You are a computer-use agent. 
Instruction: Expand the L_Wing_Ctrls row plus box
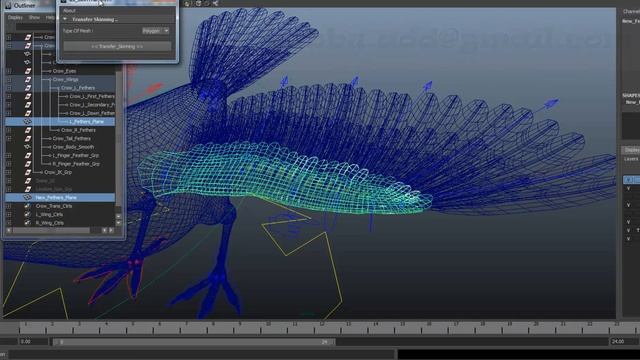point(9,214)
